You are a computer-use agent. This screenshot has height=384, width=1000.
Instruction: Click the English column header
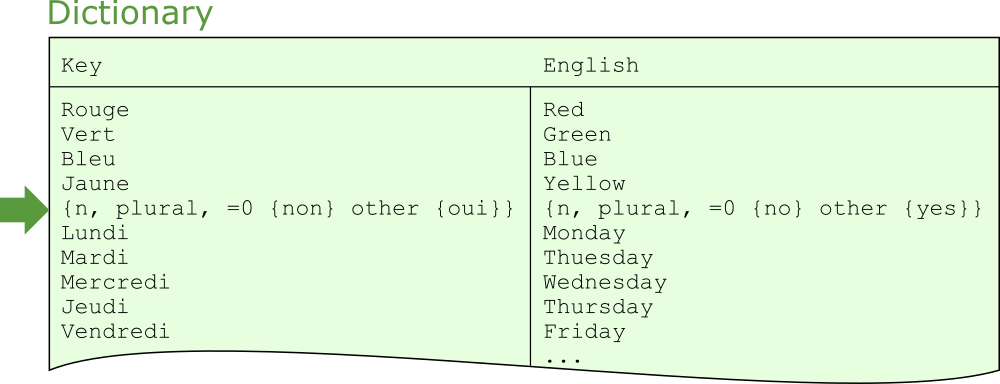591,65
